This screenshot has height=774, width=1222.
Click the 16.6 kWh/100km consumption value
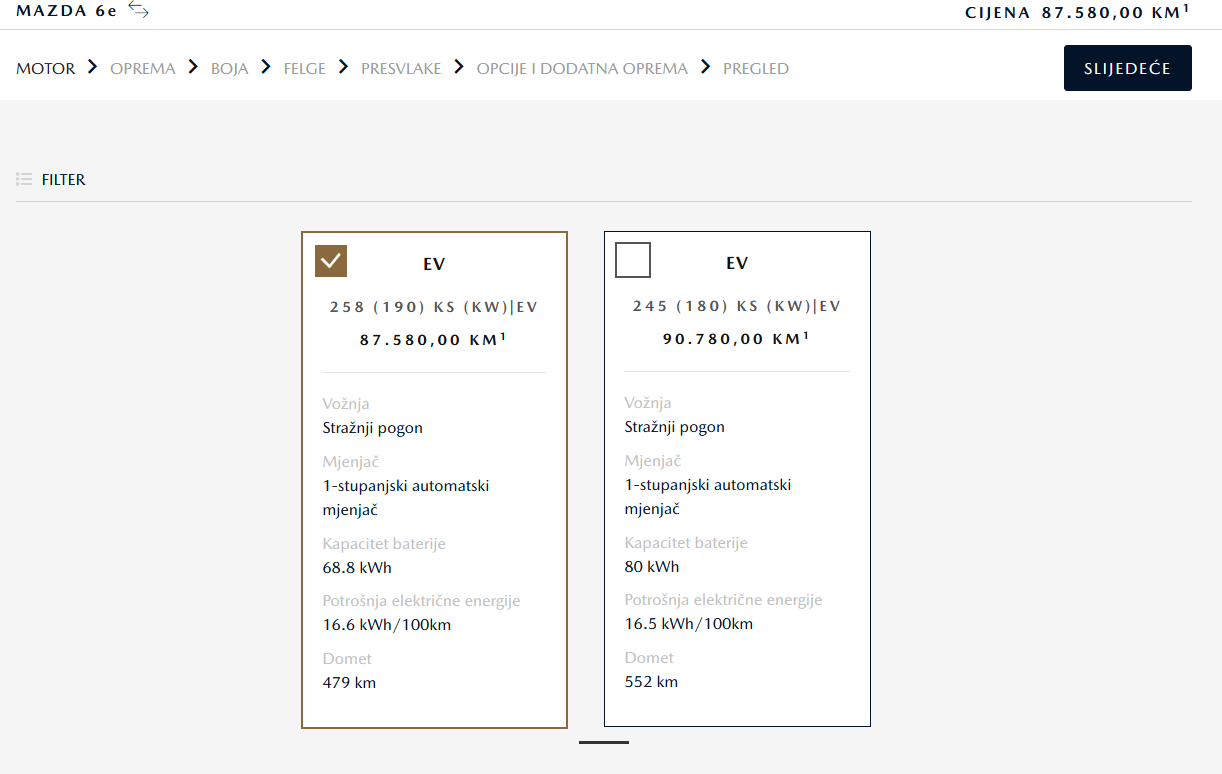[387, 625]
